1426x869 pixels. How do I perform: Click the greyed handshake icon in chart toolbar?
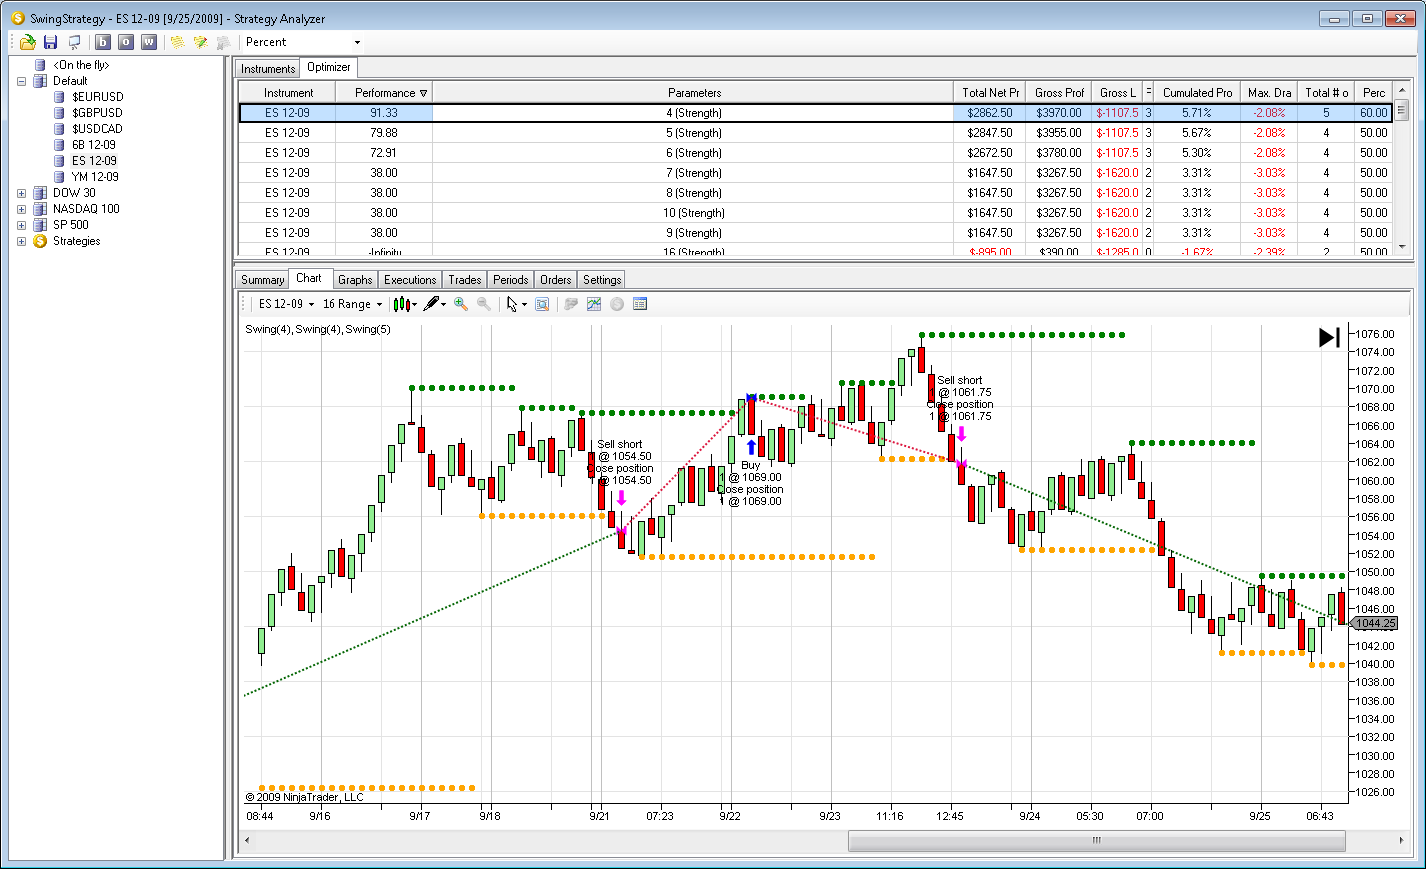click(571, 304)
